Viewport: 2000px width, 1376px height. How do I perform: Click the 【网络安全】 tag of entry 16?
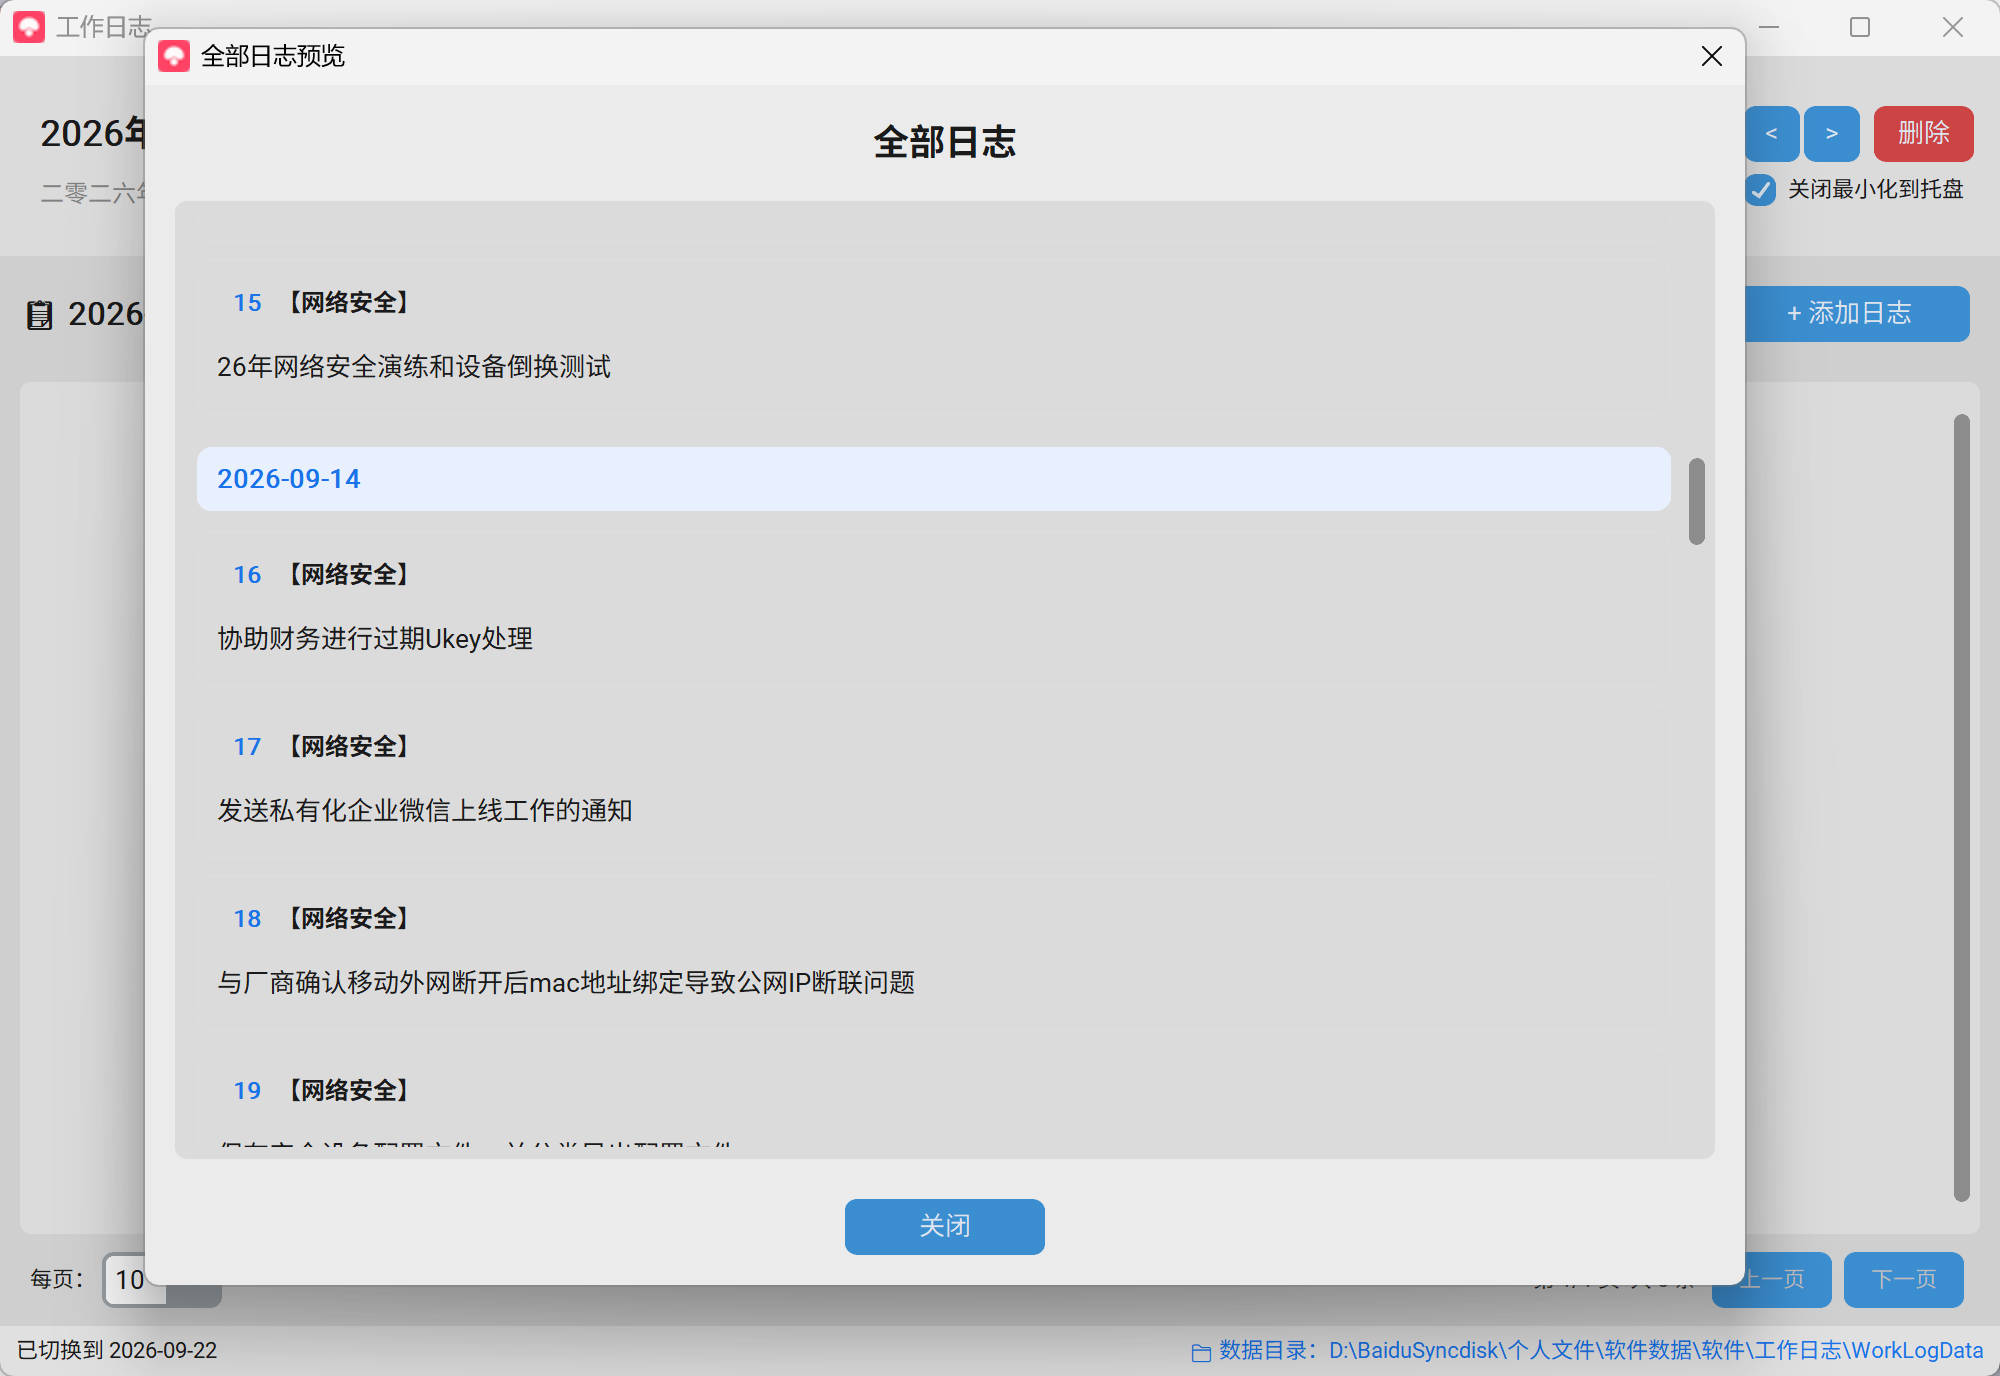click(349, 575)
